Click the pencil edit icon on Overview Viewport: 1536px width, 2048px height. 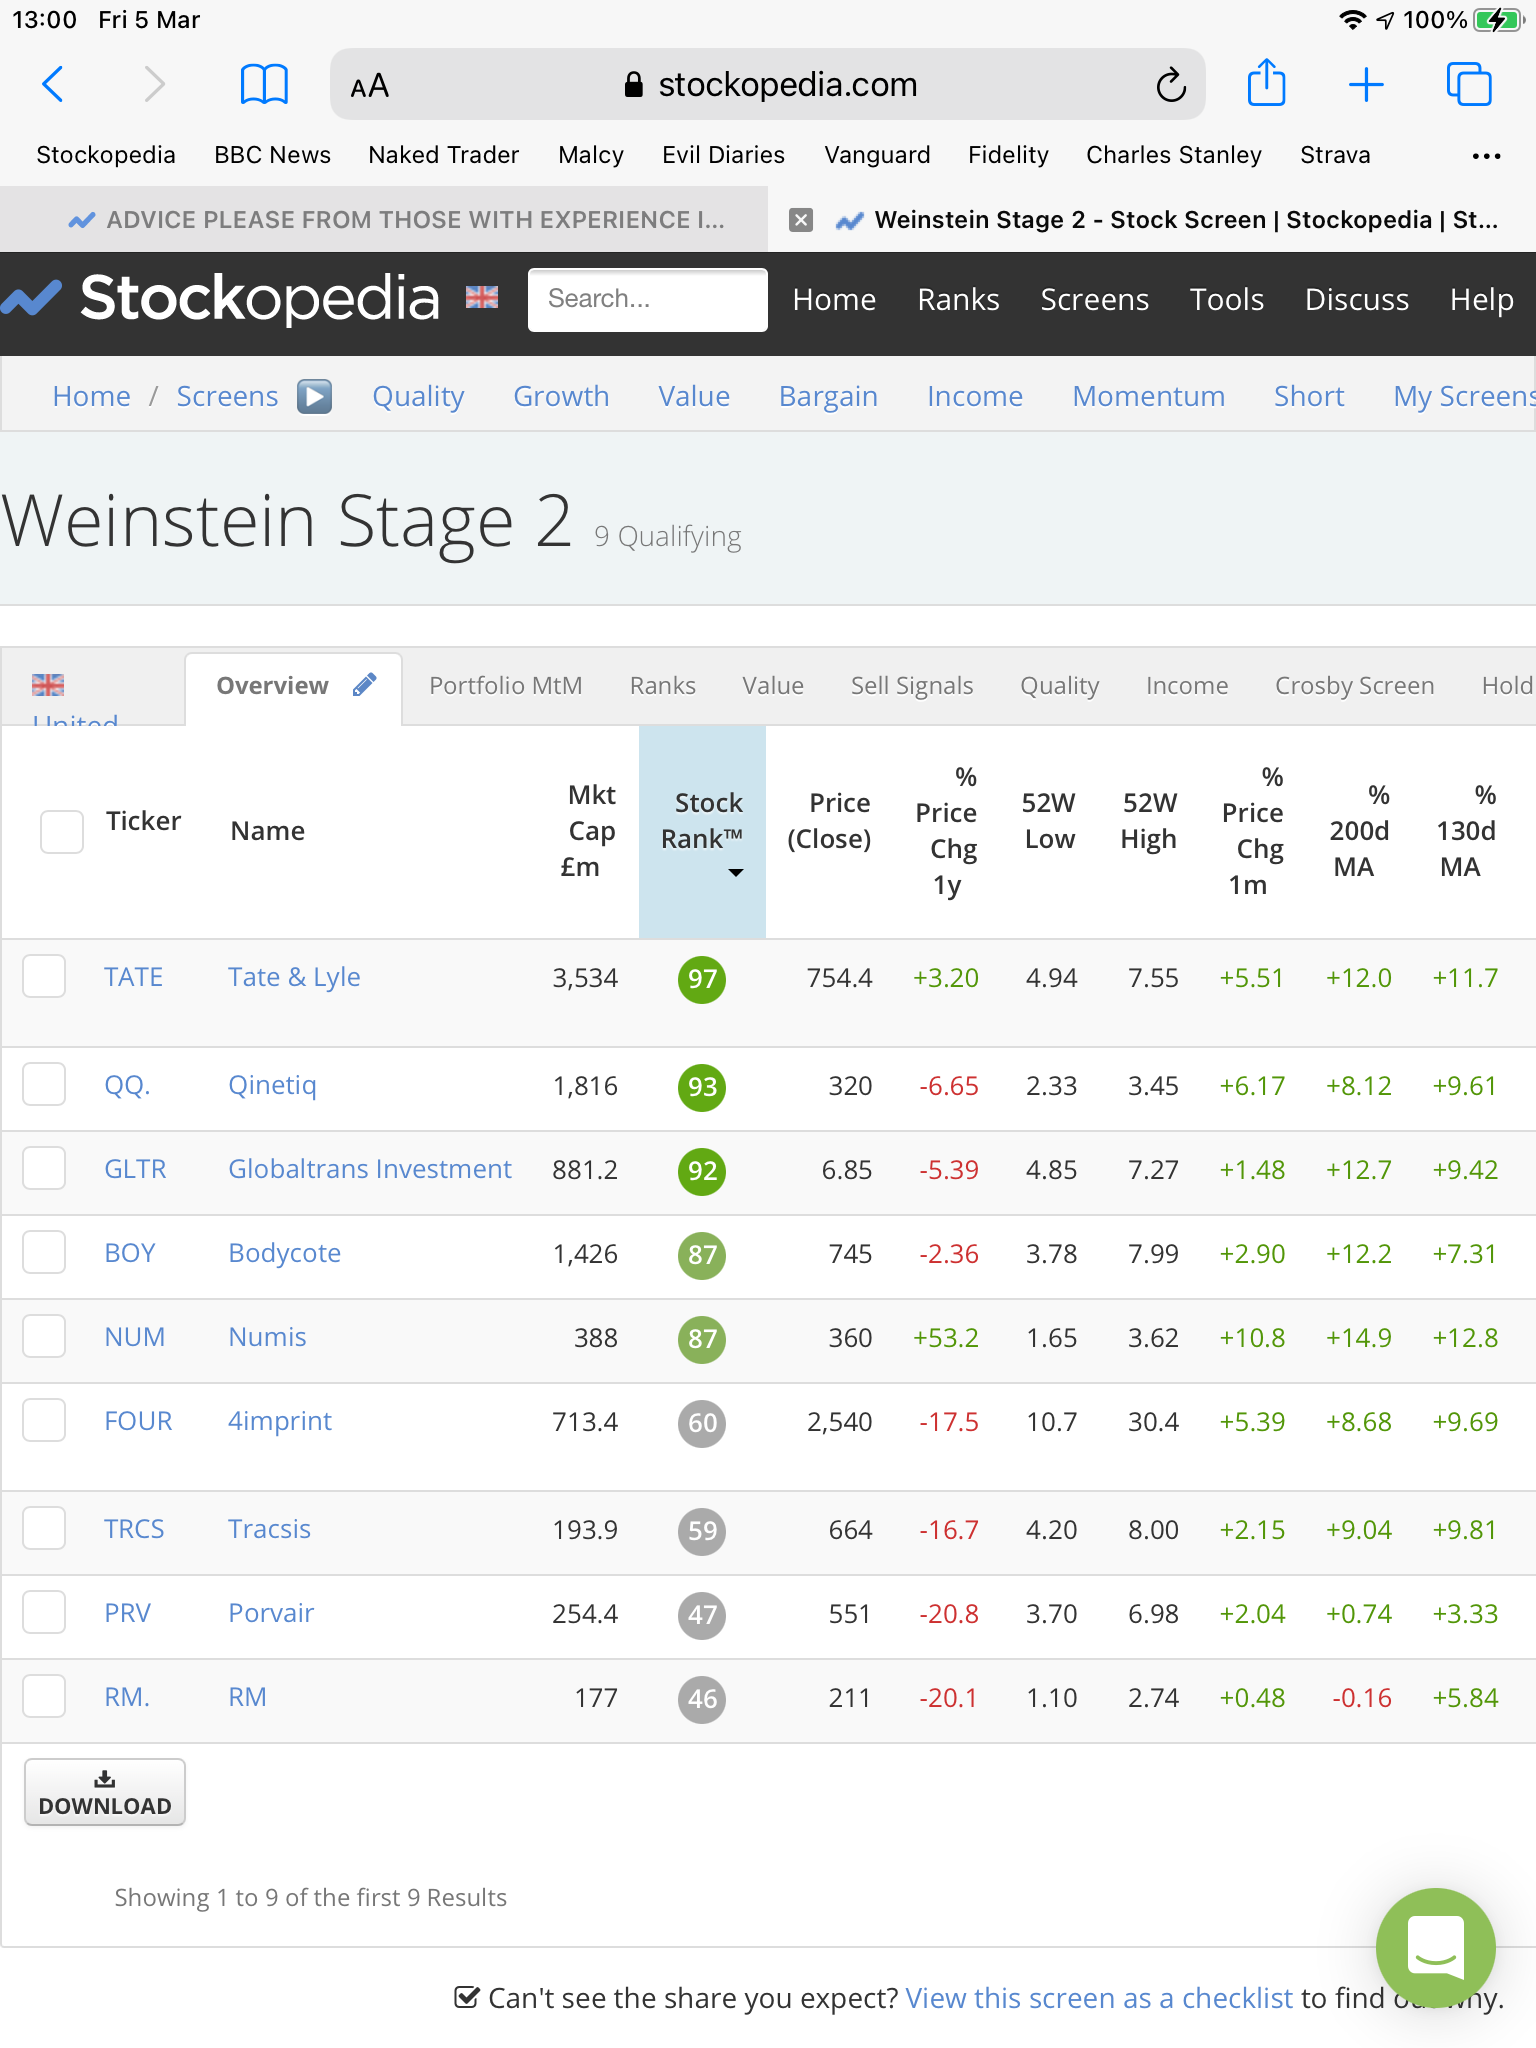[x=365, y=685]
